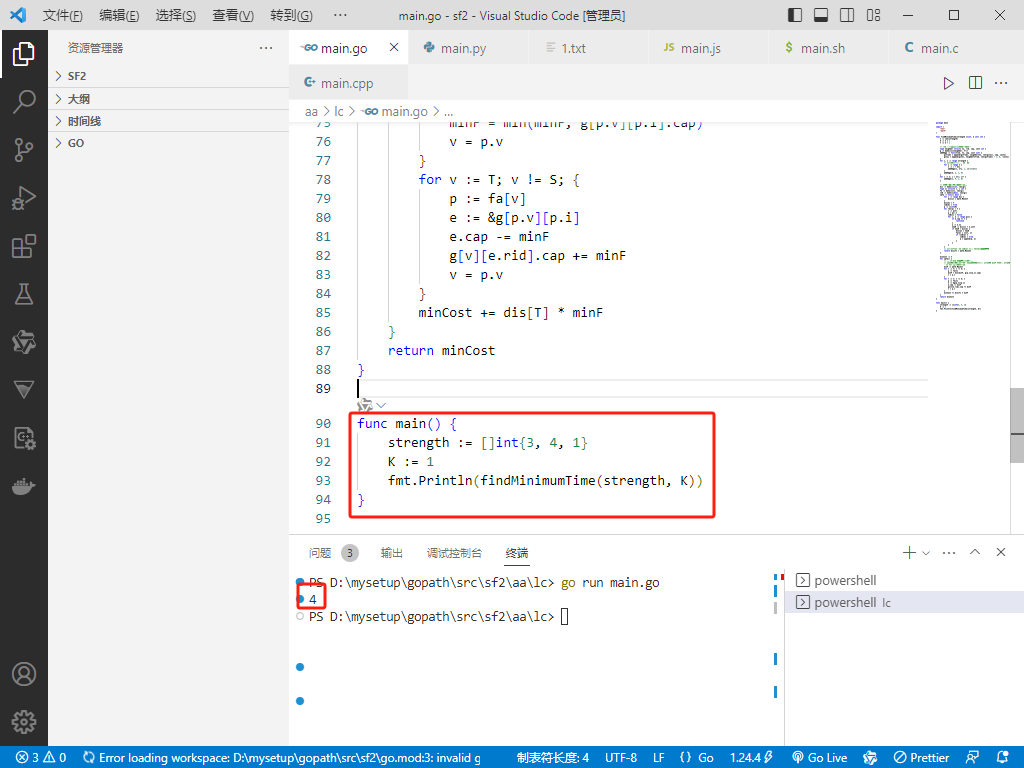Open the 选择(S) menu
Viewport: 1024px width, 768px height.
click(x=175, y=15)
